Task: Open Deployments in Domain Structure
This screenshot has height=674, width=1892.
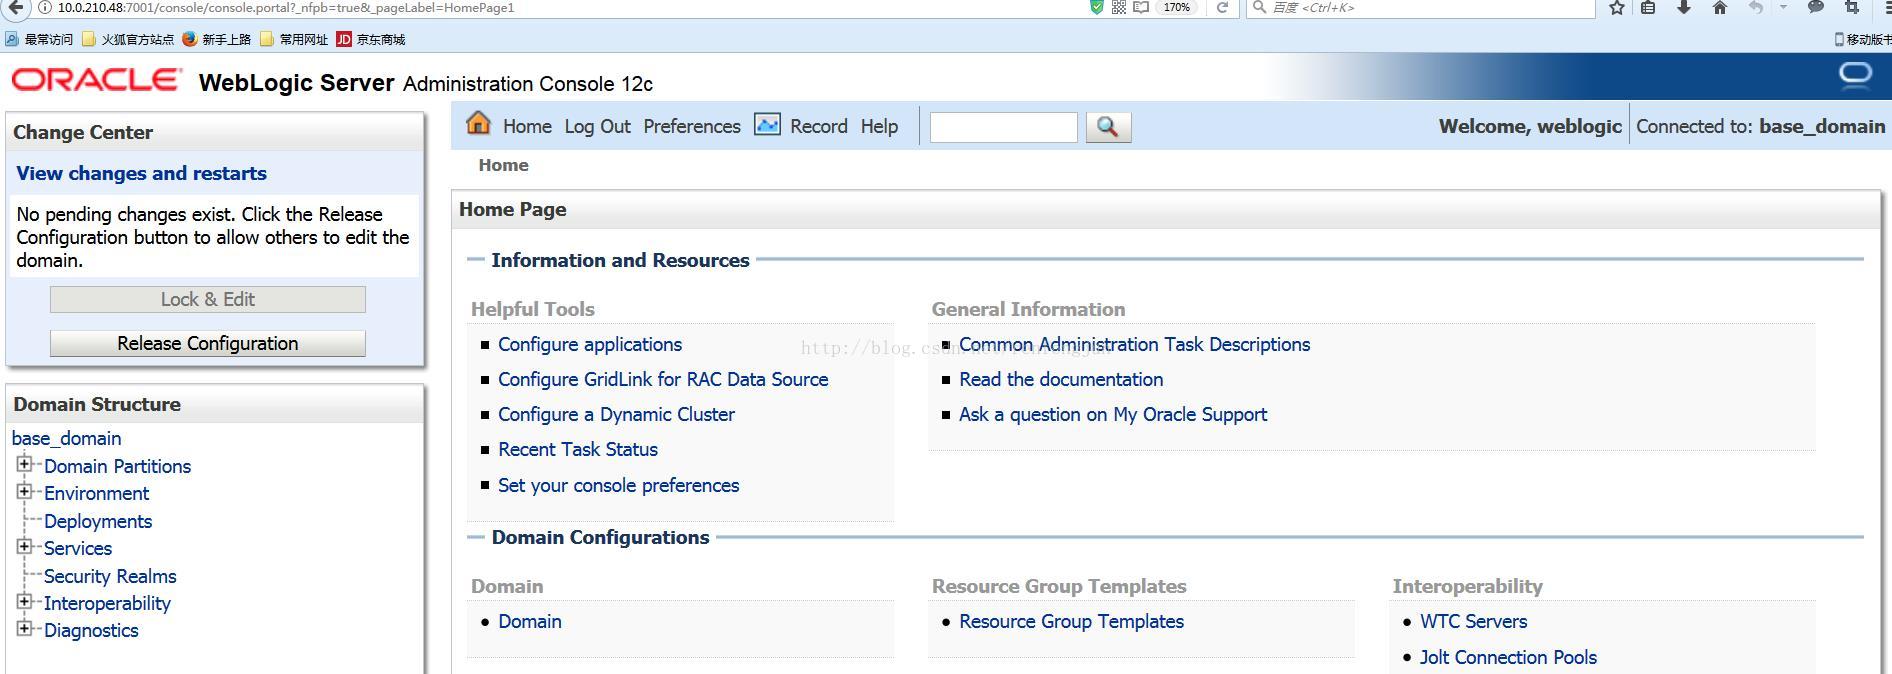Action: coord(98,521)
